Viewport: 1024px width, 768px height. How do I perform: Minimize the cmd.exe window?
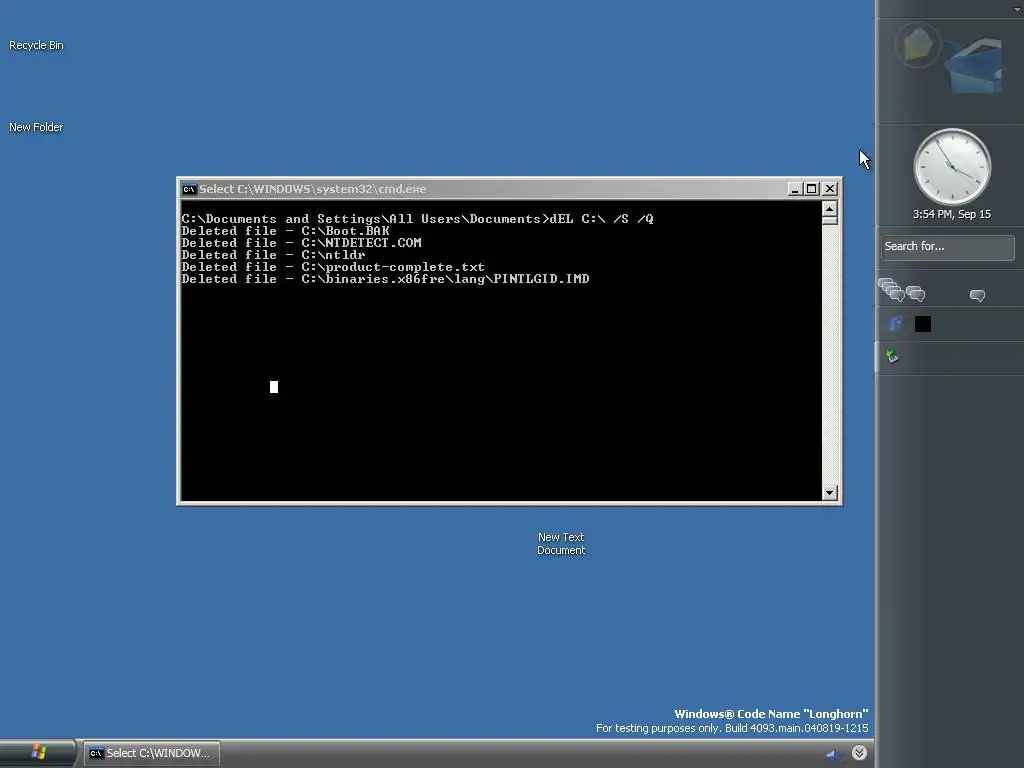coord(795,189)
